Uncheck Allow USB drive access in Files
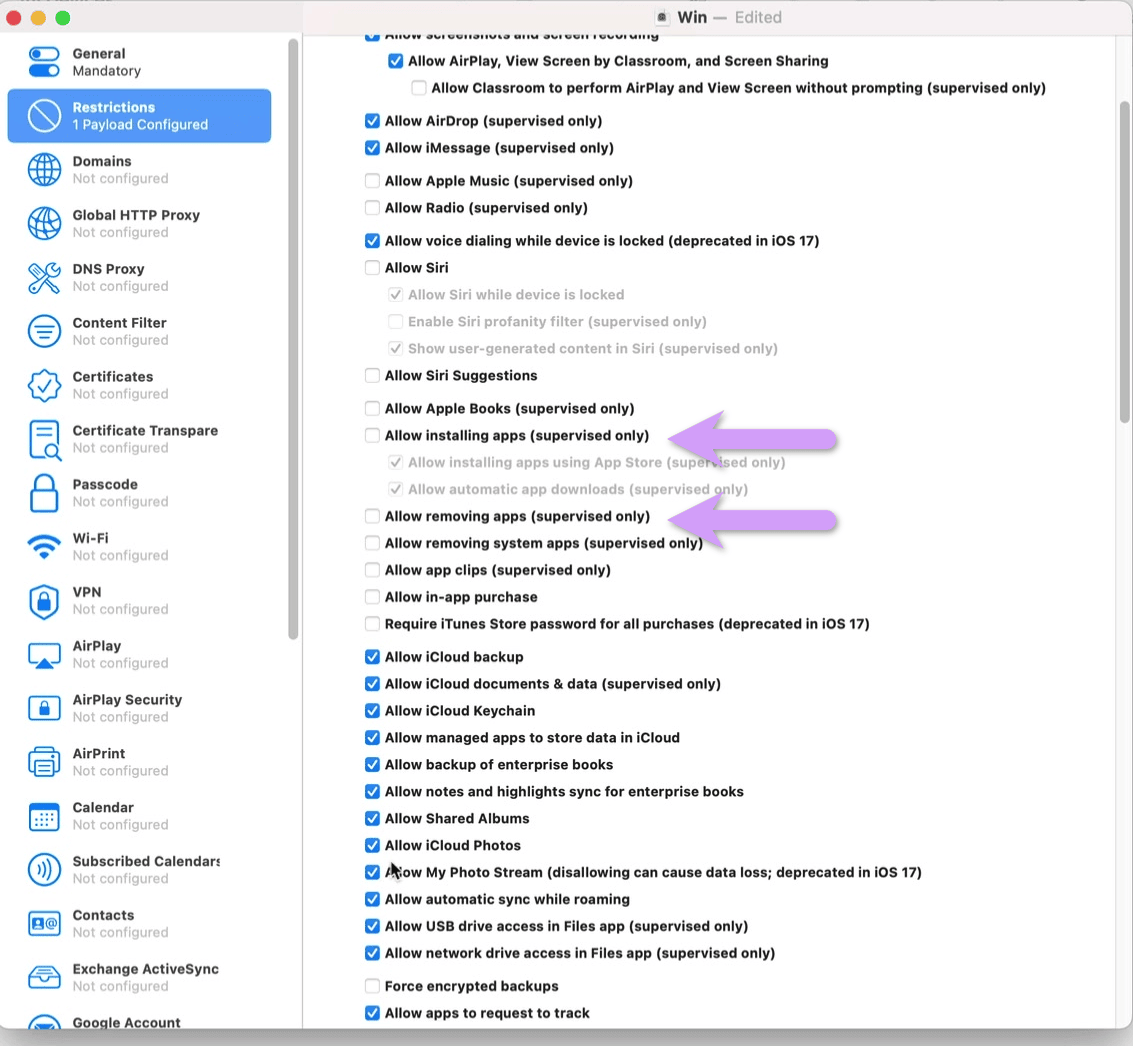This screenshot has width=1133, height=1046. 372,926
